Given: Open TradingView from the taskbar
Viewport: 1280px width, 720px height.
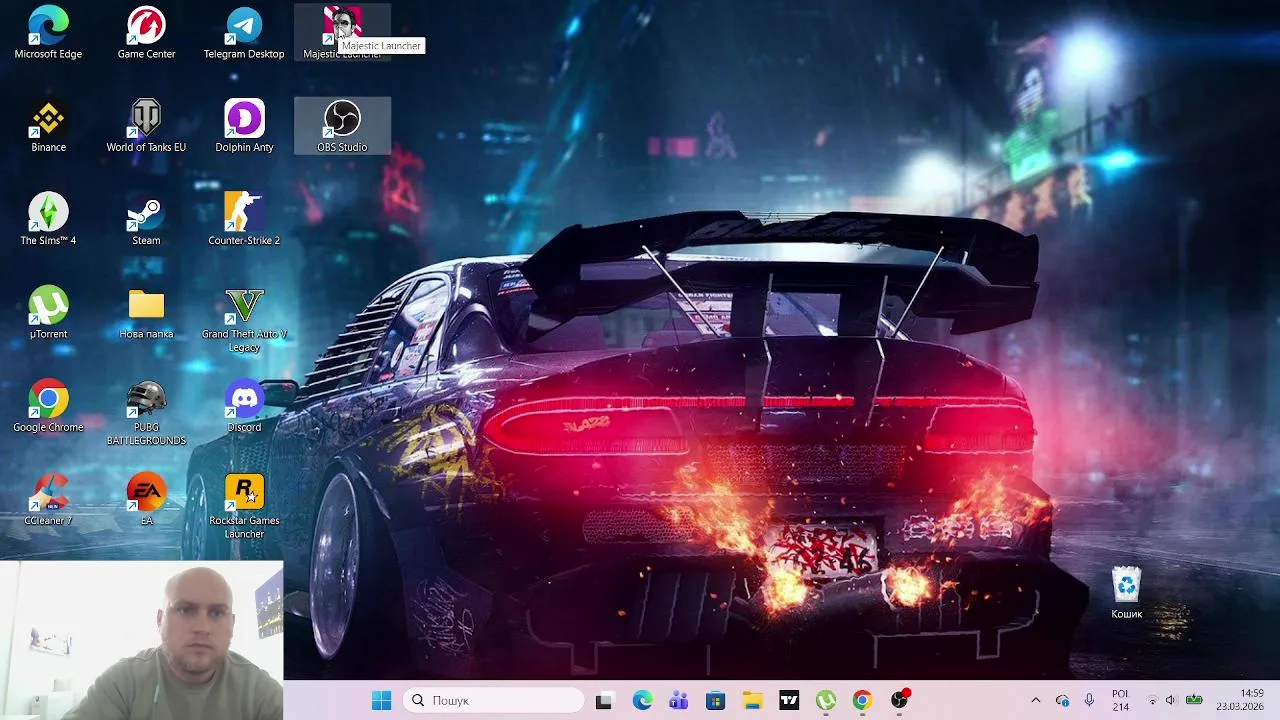Looking at the screenshot, I should coord(789,700).
